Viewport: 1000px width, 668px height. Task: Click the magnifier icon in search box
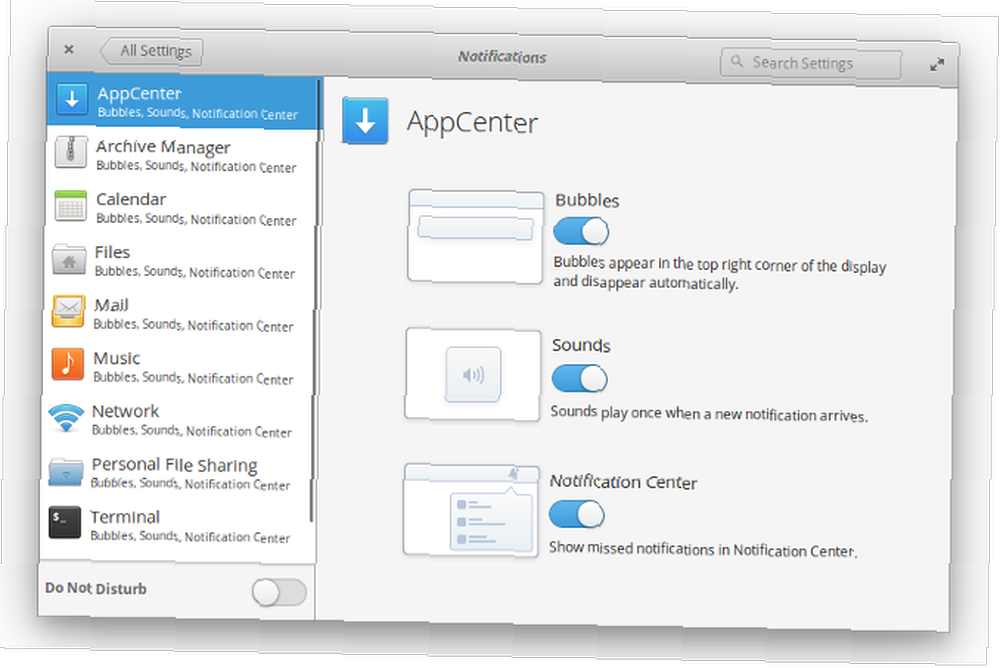click(737, 61)
